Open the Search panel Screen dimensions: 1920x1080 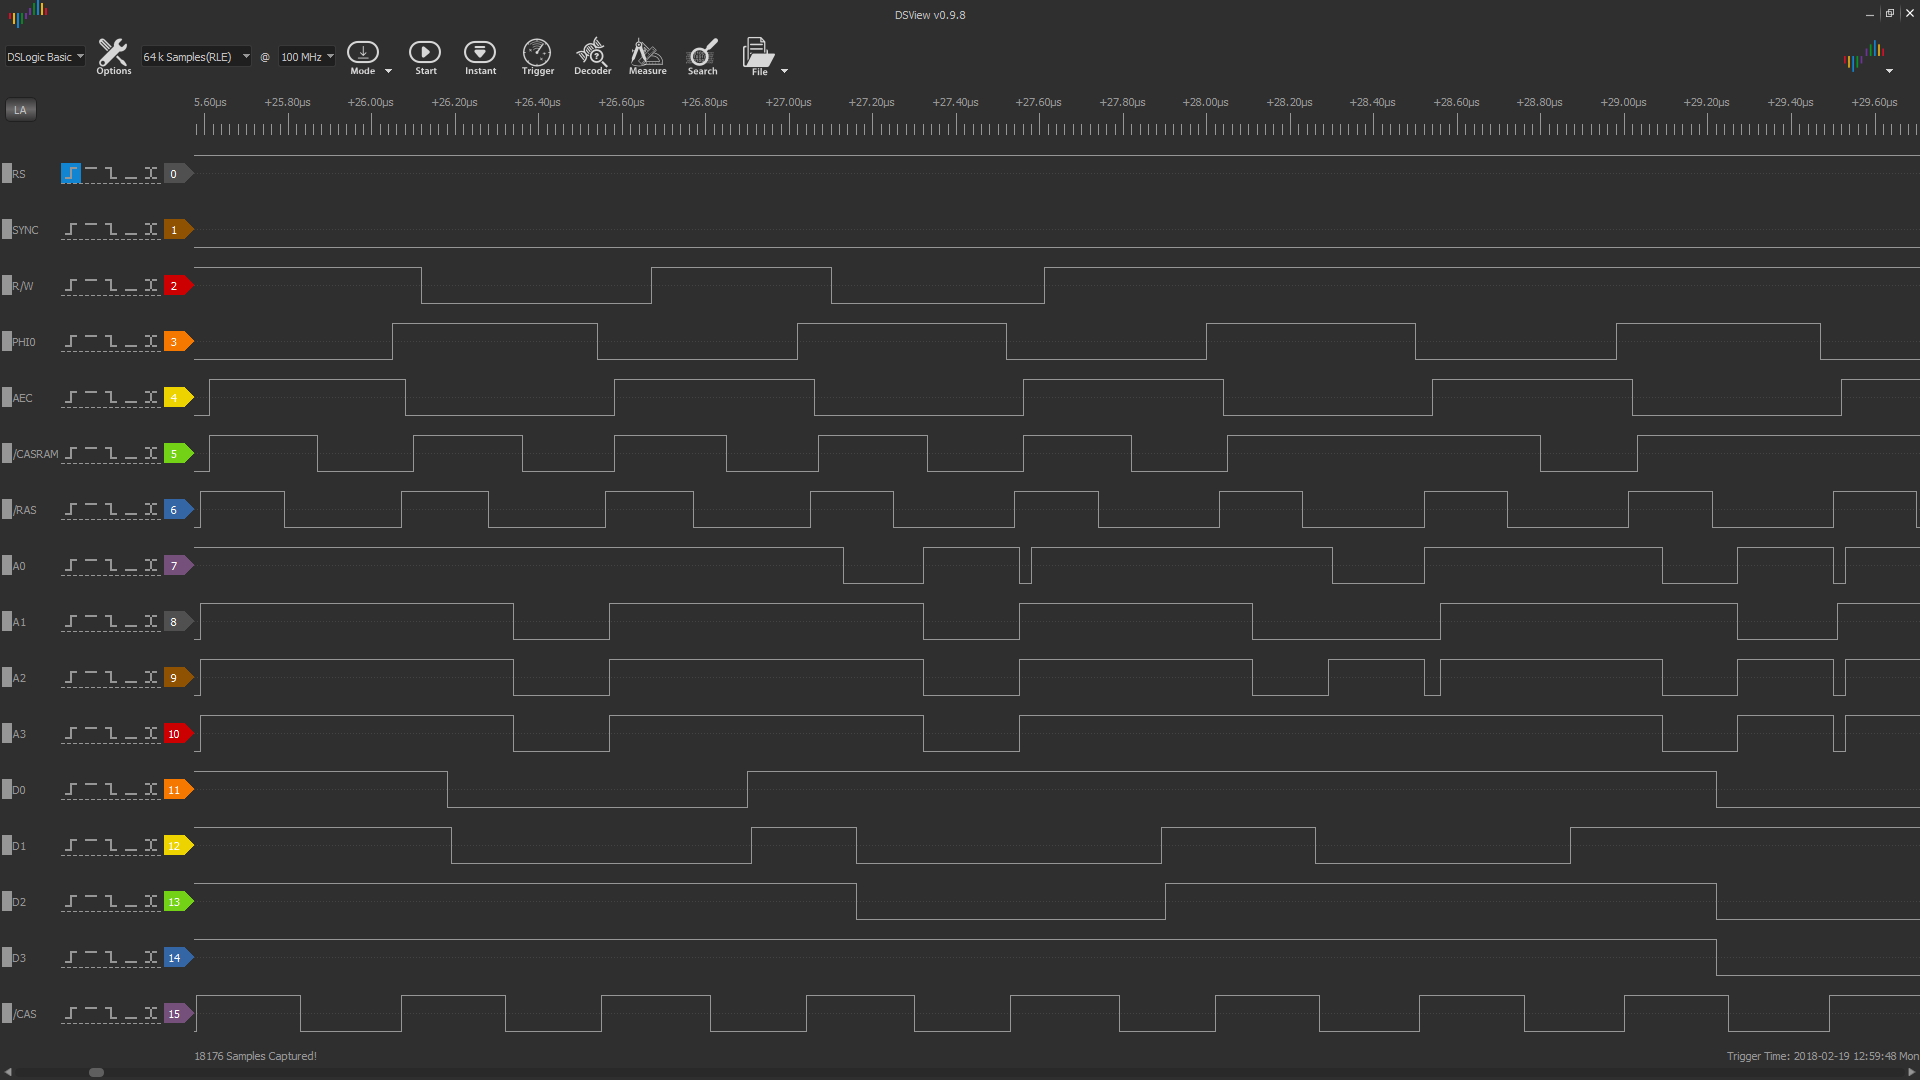coord(702,56)
